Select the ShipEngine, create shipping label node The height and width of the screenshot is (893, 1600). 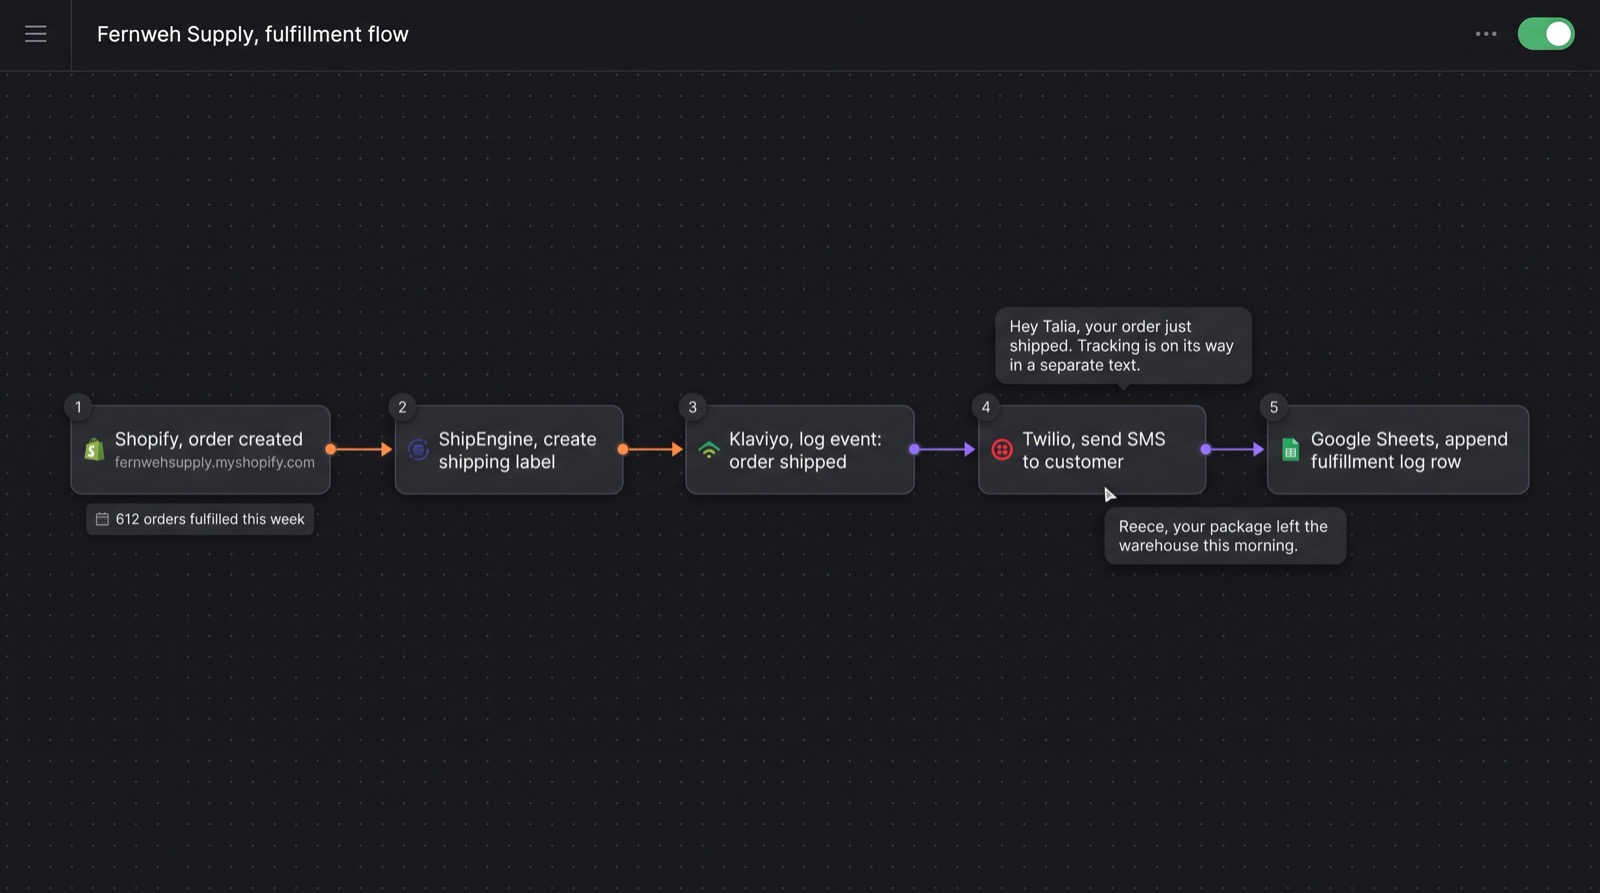(x=509, y=450)
